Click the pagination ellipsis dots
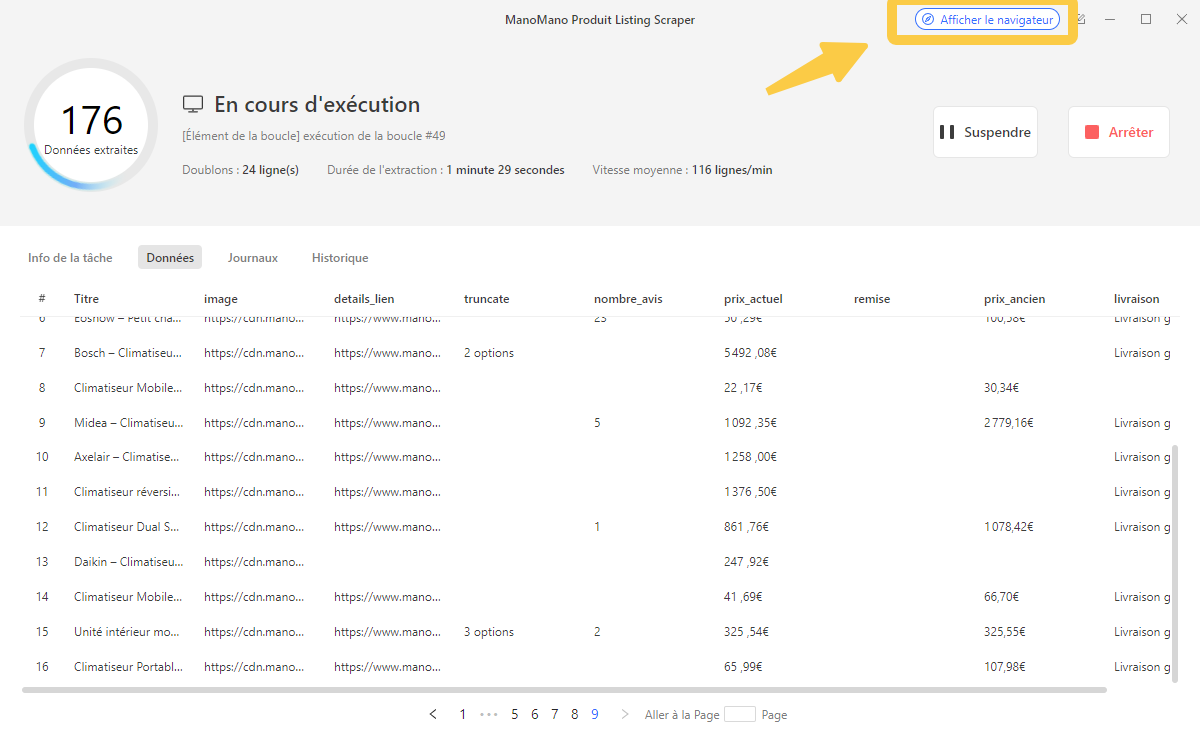The height and width of the screenshot is (734, 1200). click(x=488, y=714)
